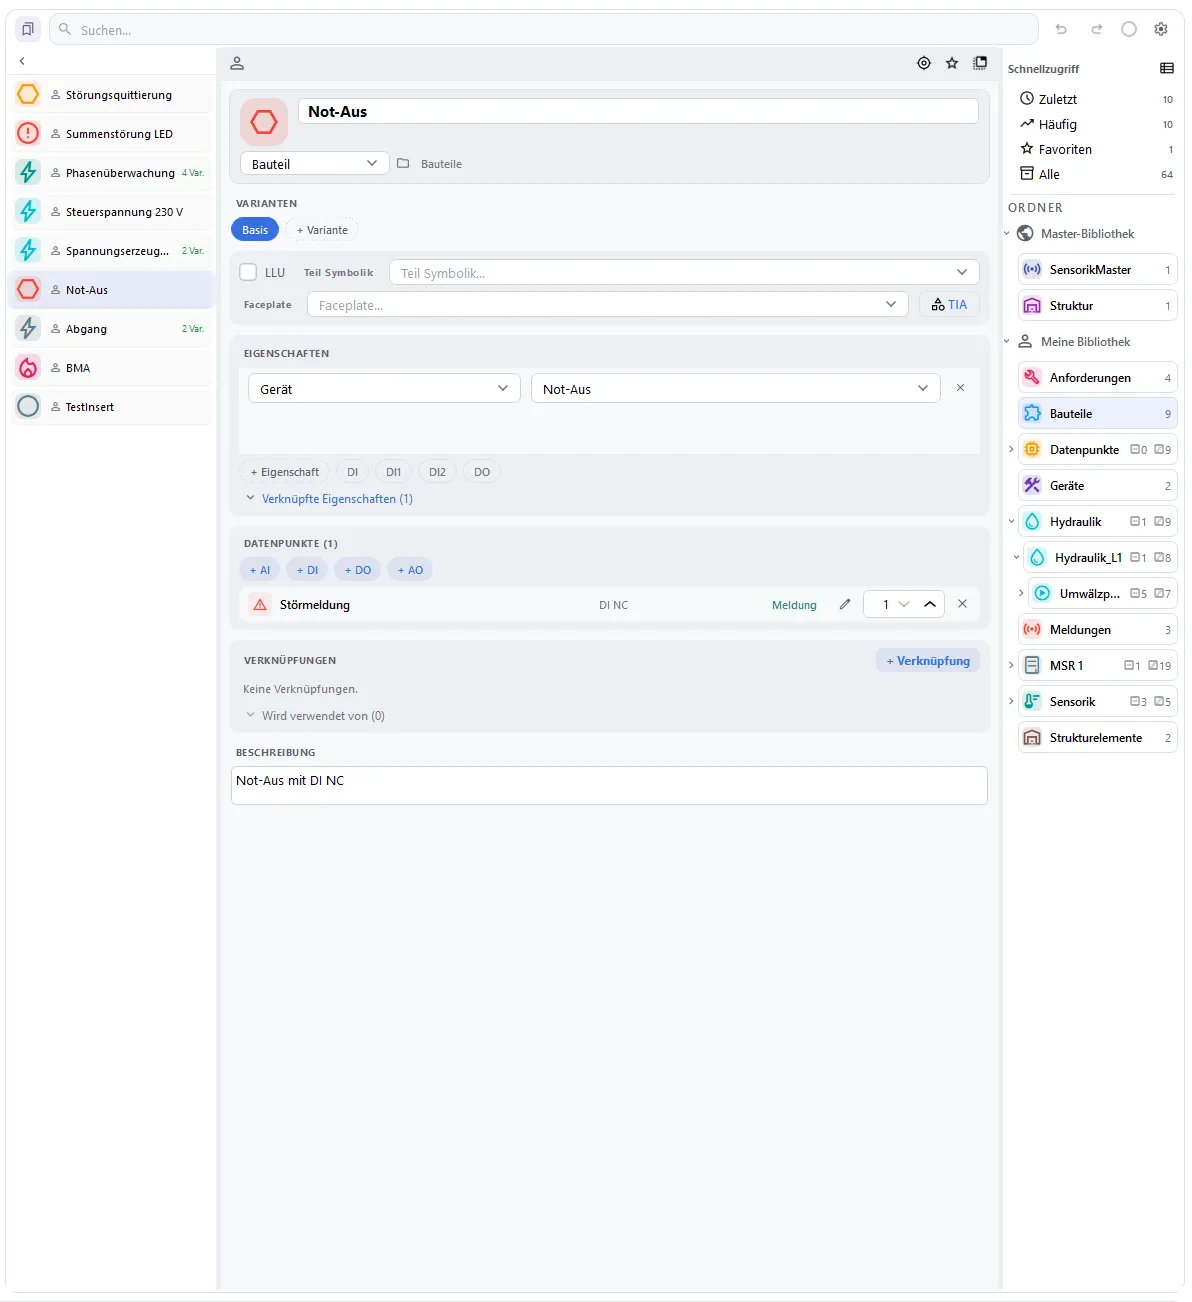
Task: Open Favoriten quick access
Action: click(x=1095, y=149)
